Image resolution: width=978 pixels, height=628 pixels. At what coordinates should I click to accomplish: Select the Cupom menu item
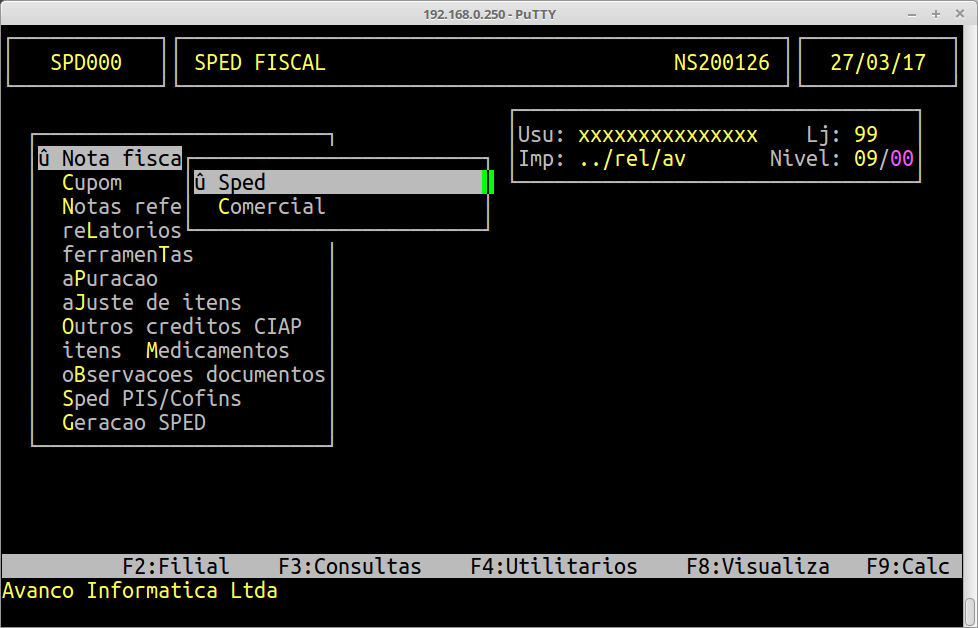[x=92, y=183]
